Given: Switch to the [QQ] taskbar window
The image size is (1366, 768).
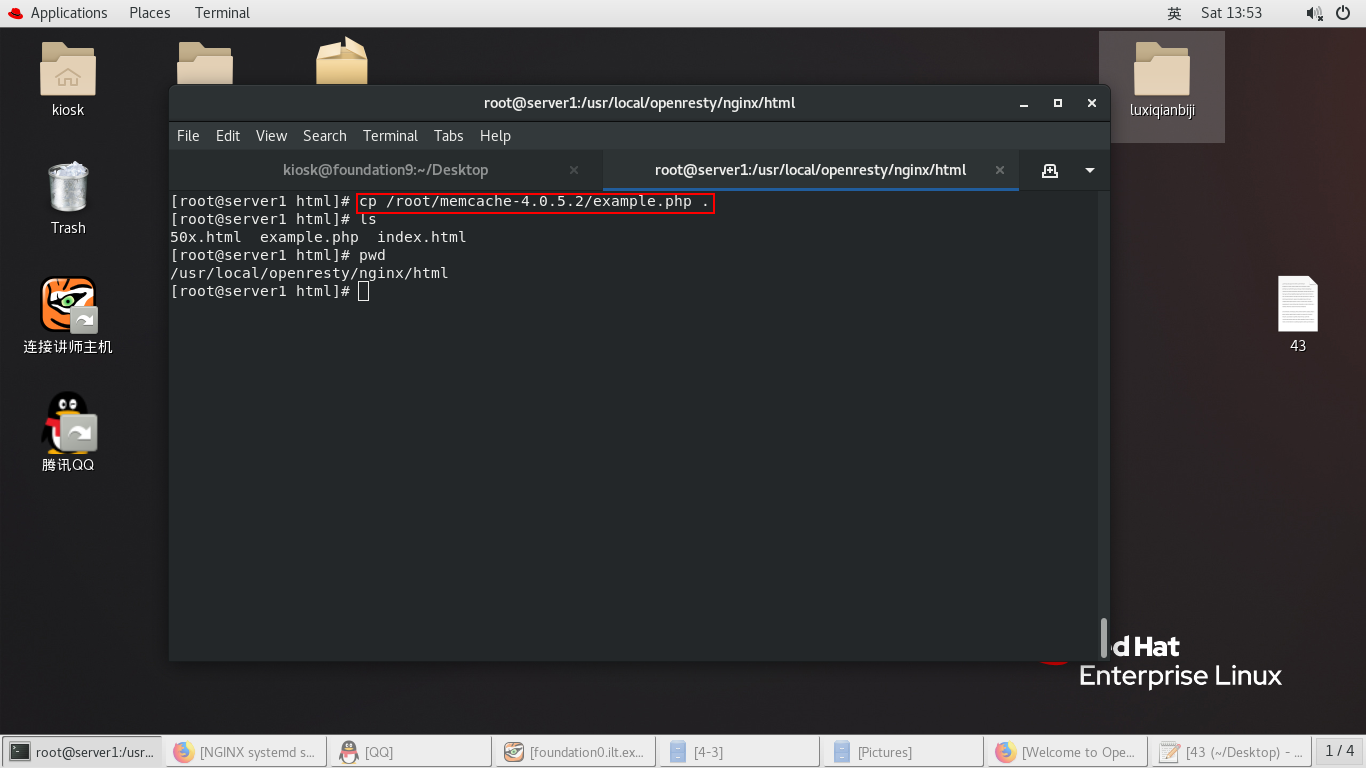Looking at the screenshot, I should (x=411, y=752).
